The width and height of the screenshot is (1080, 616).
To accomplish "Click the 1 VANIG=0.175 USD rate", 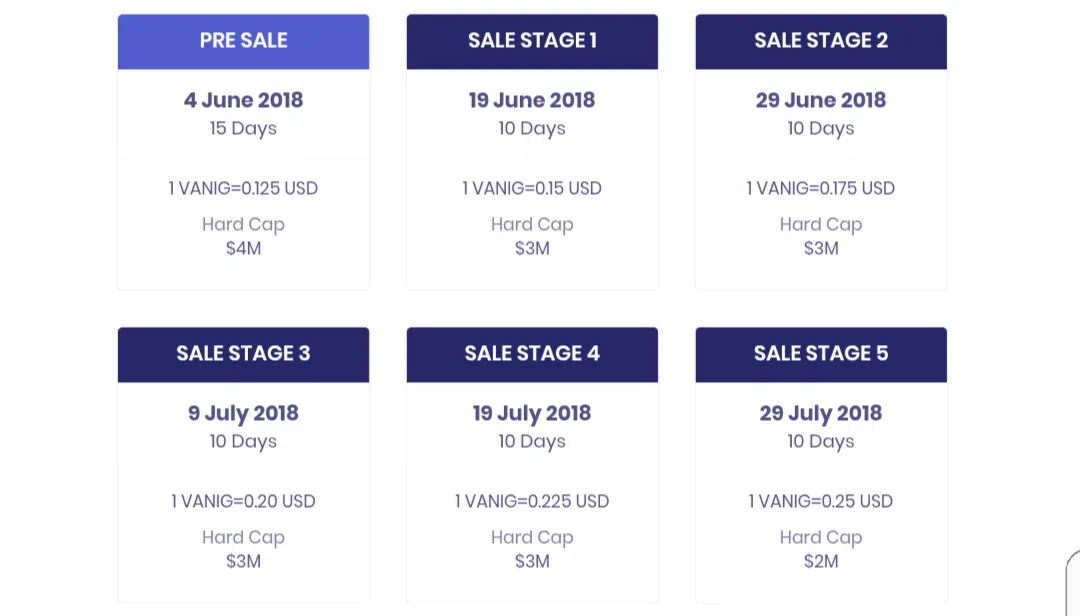I will (821, 188).
